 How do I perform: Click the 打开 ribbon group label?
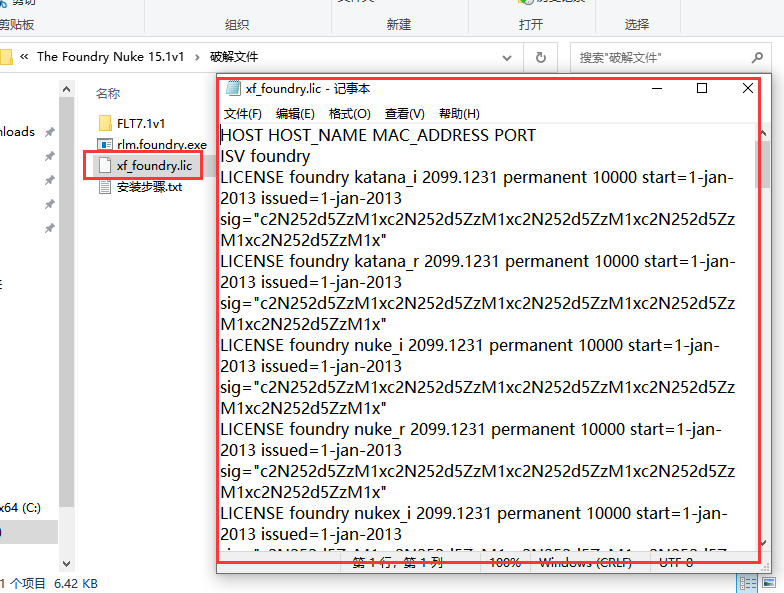(x=531, y=24)
